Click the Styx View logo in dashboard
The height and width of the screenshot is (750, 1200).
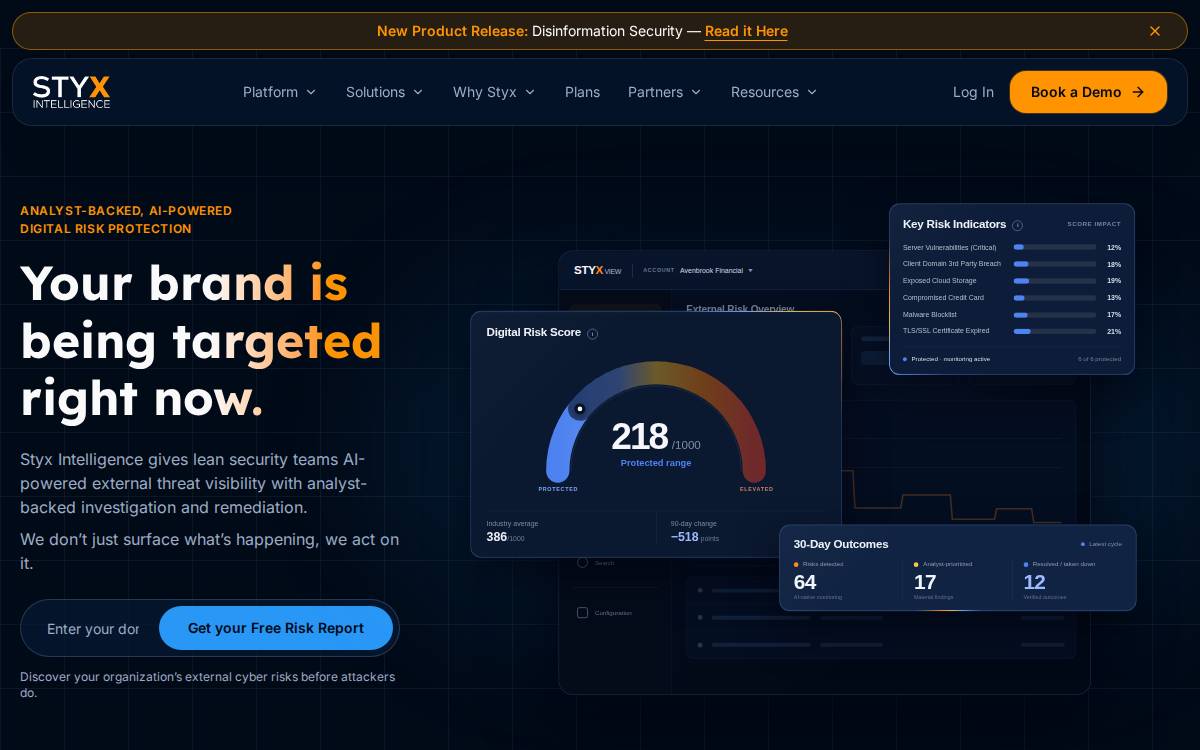click(597, 270)
